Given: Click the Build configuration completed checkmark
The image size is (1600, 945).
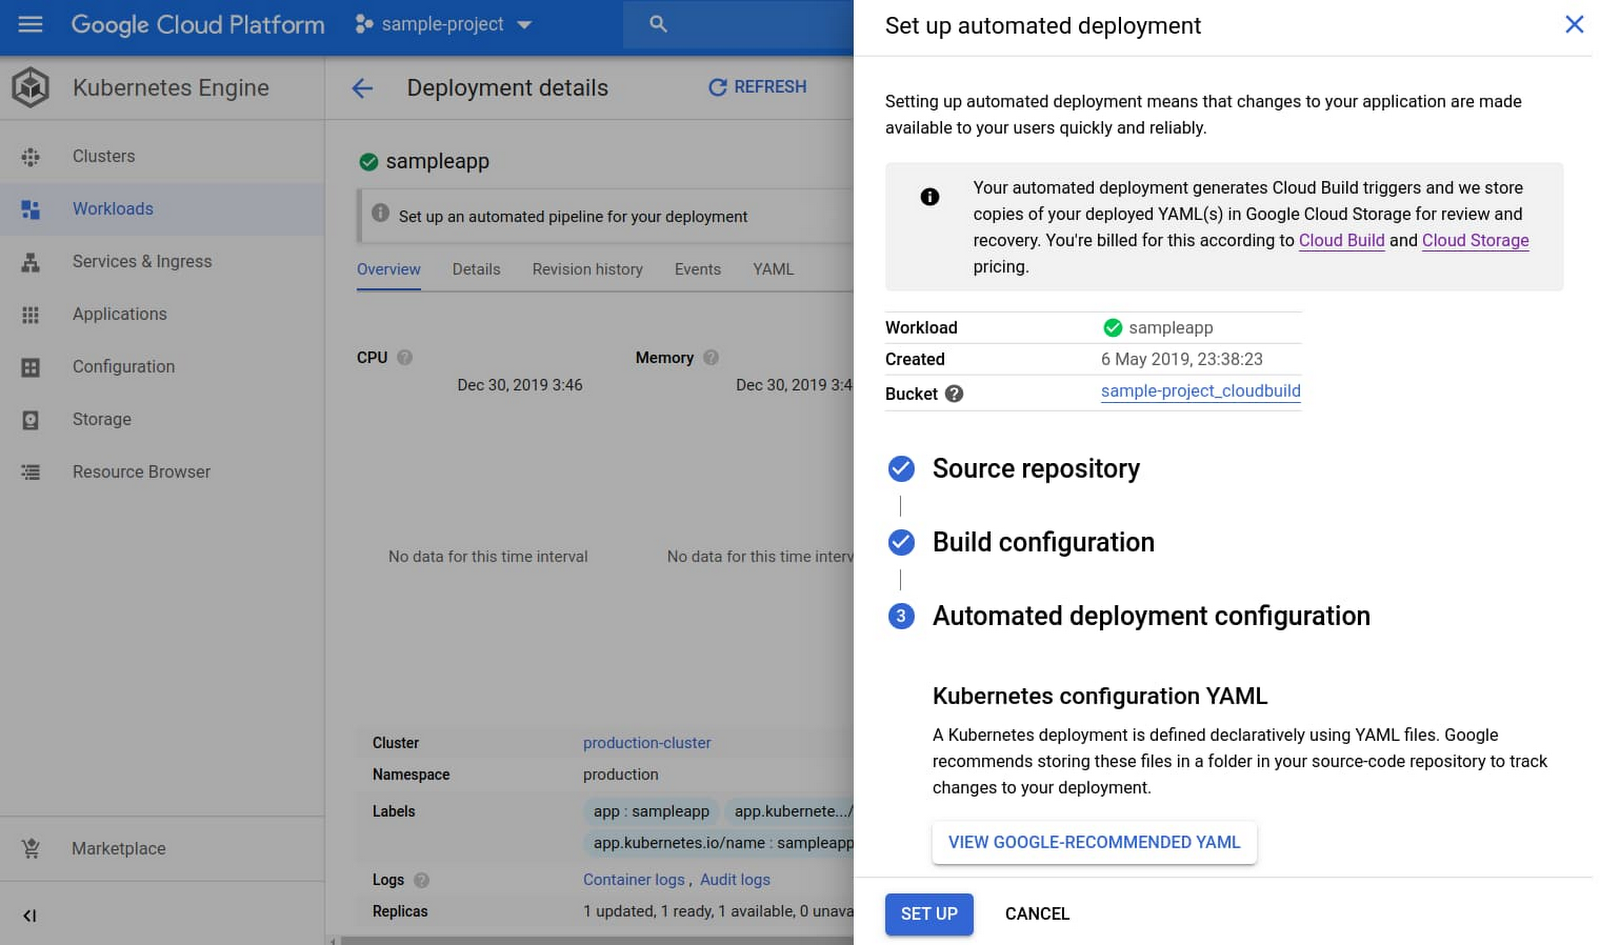Looking at the screenshot, I should click(901, 542).
